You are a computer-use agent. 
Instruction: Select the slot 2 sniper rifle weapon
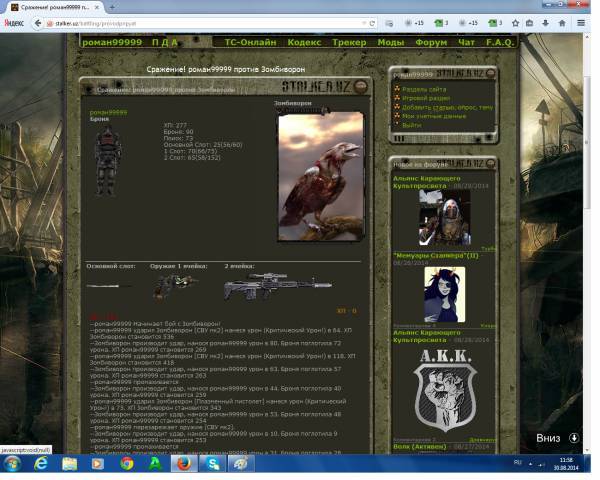coord(278,286)
